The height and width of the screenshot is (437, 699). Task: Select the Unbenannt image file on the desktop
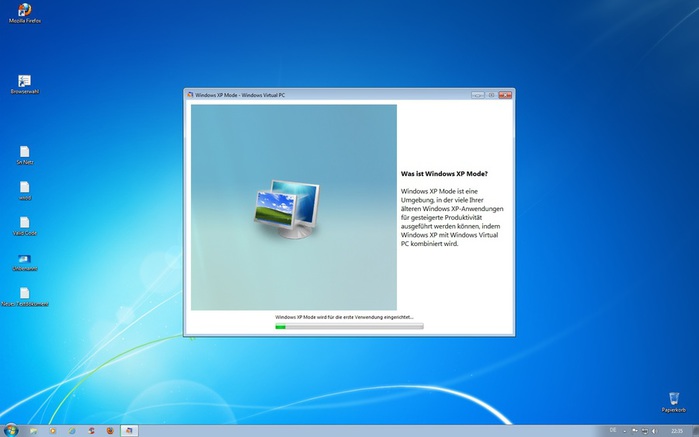click(x=25, y=262)
